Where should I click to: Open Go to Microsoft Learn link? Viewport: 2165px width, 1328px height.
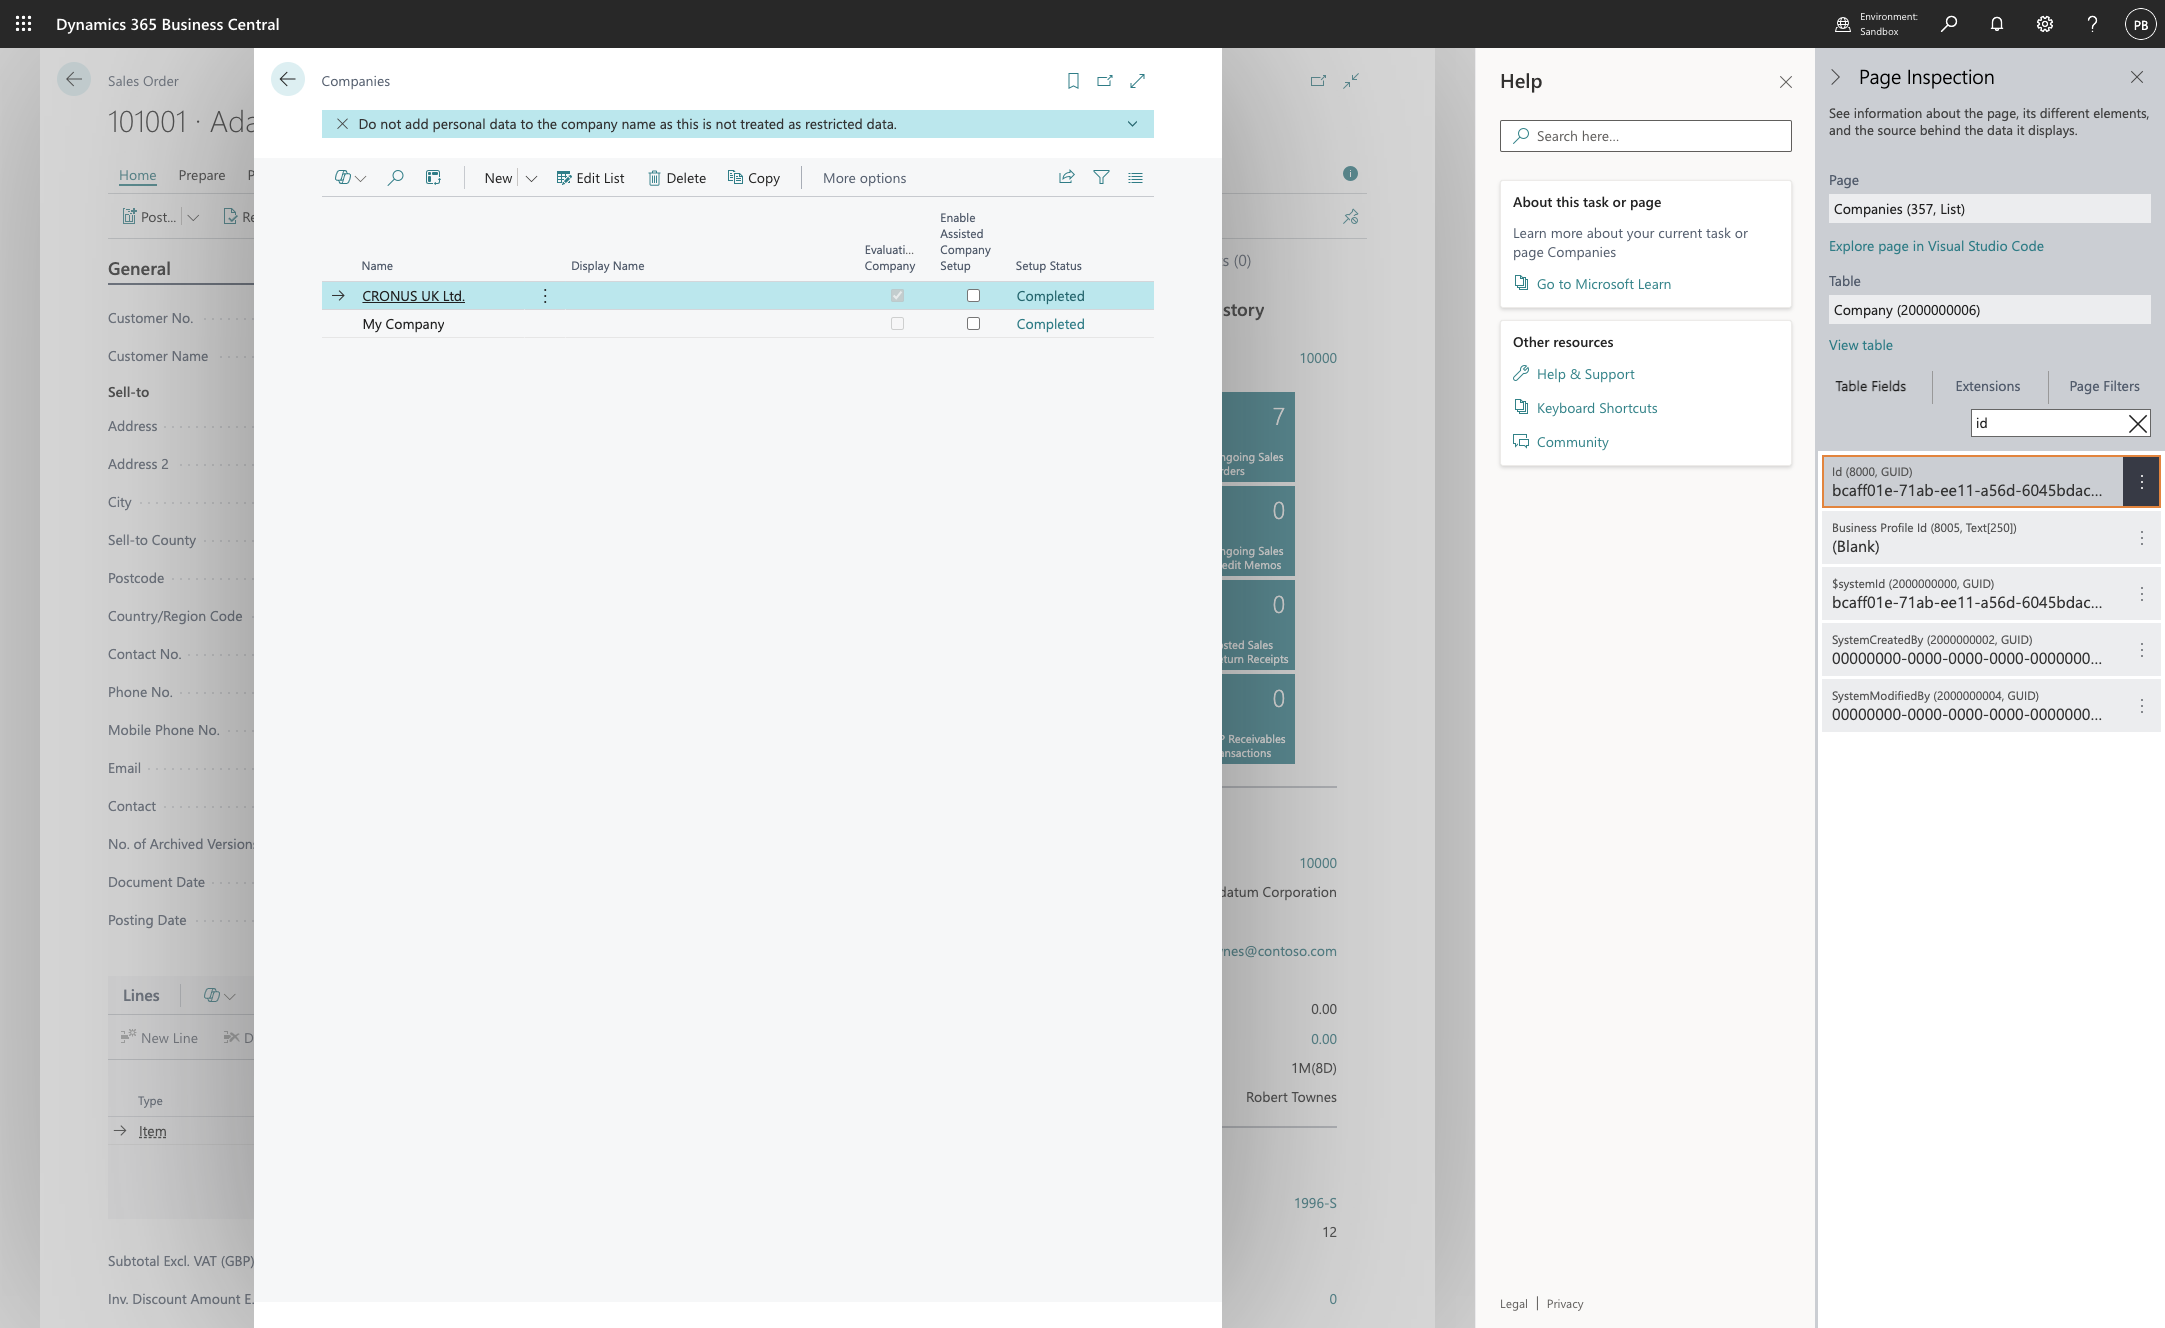(x=1603, y=284)
